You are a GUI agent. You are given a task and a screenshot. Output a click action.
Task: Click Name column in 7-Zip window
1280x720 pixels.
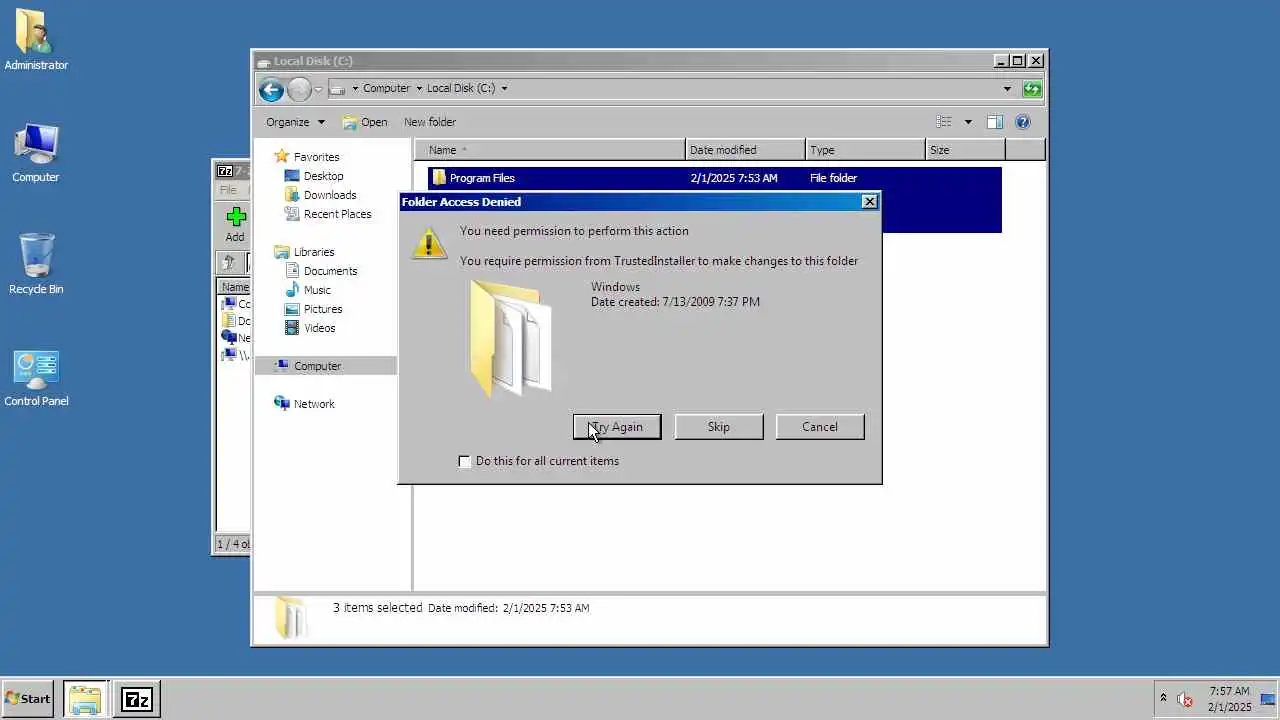click(x=235, y=287)
